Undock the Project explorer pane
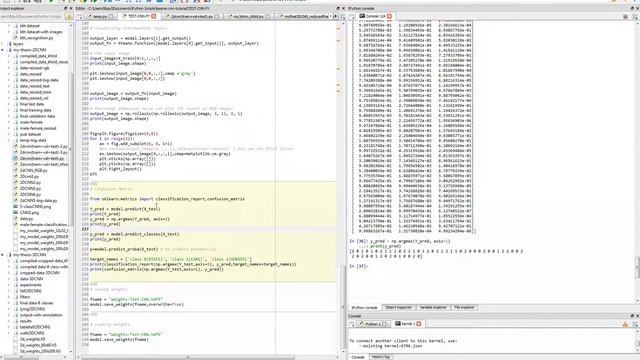The image size is (640, 360). 65,8
